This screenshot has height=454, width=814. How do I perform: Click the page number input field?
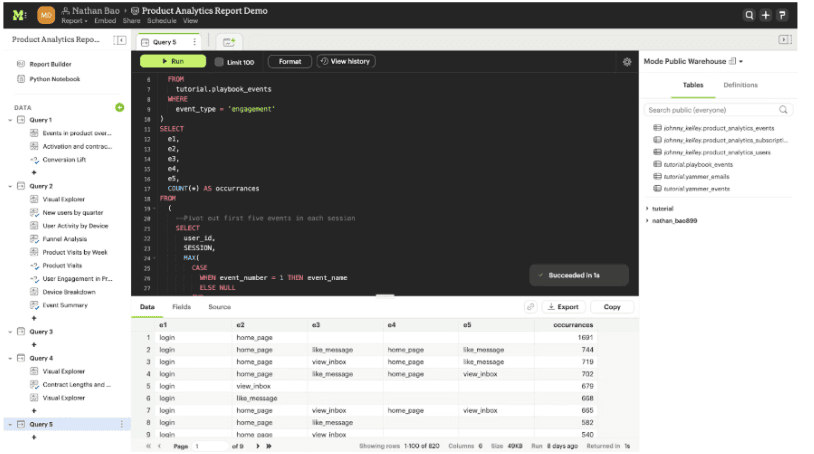(210, 446)
